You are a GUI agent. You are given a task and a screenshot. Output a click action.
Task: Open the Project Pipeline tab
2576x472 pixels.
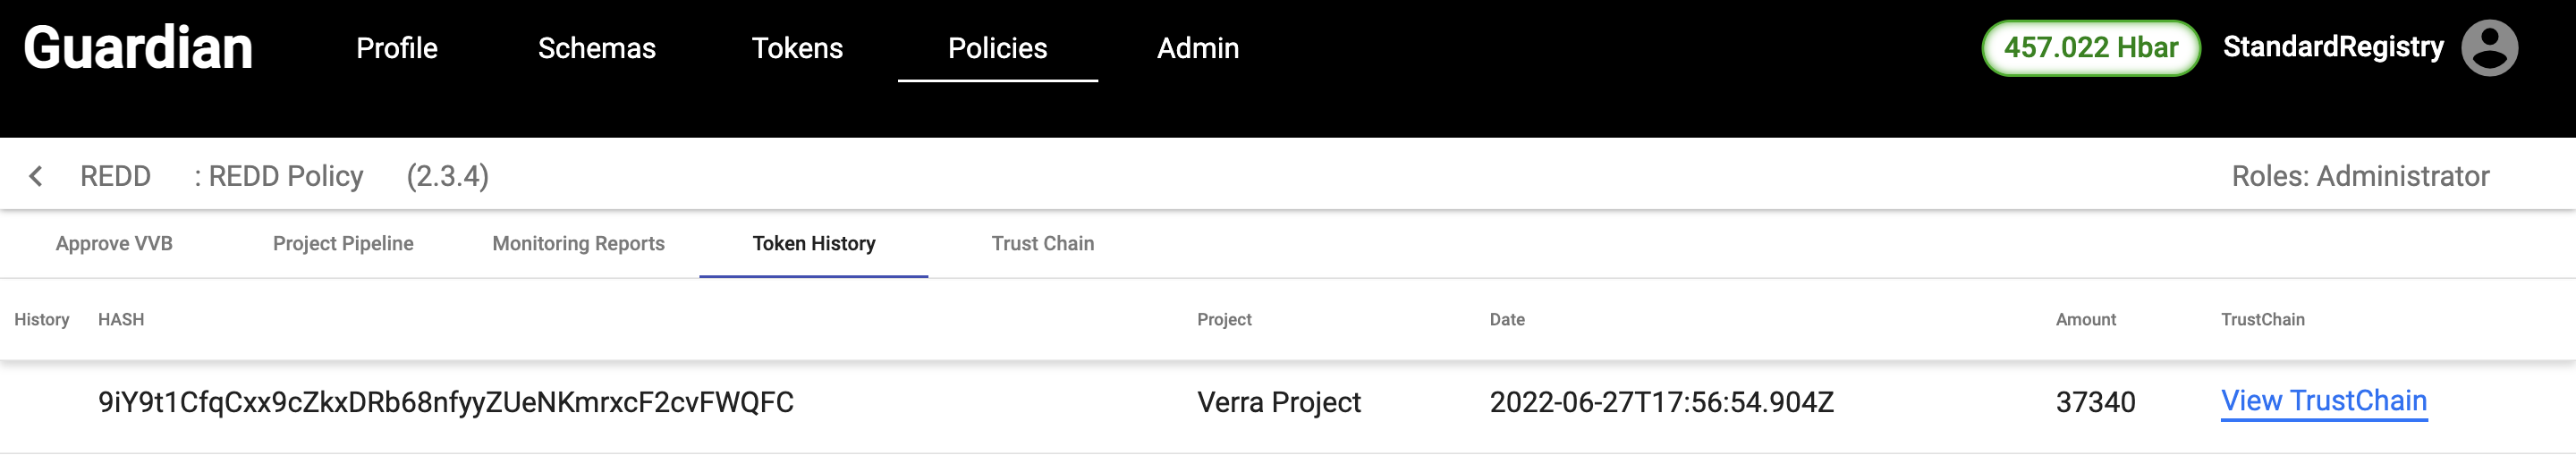pos(343,243)
